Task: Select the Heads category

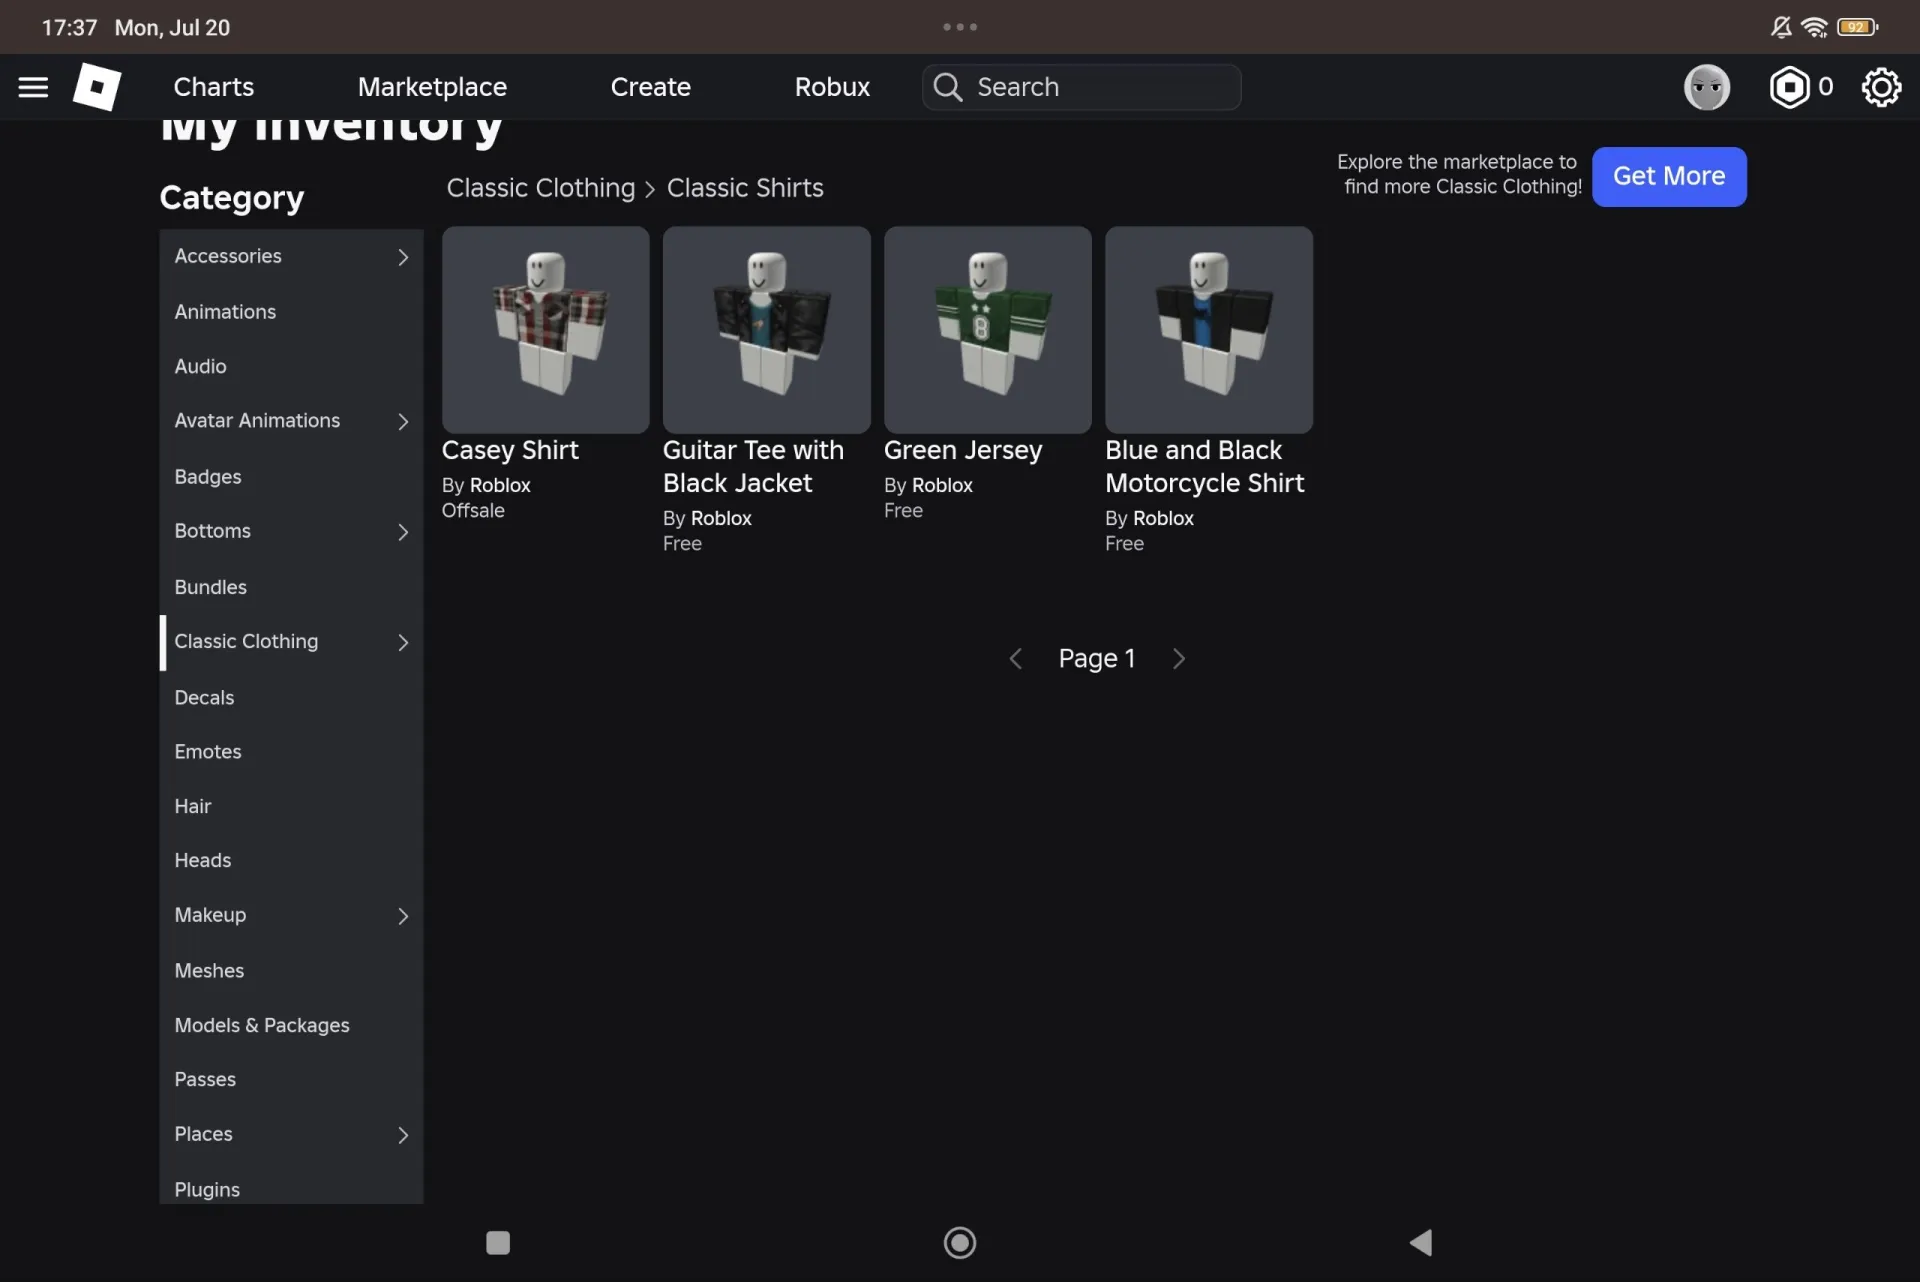Action: (291, 861)
